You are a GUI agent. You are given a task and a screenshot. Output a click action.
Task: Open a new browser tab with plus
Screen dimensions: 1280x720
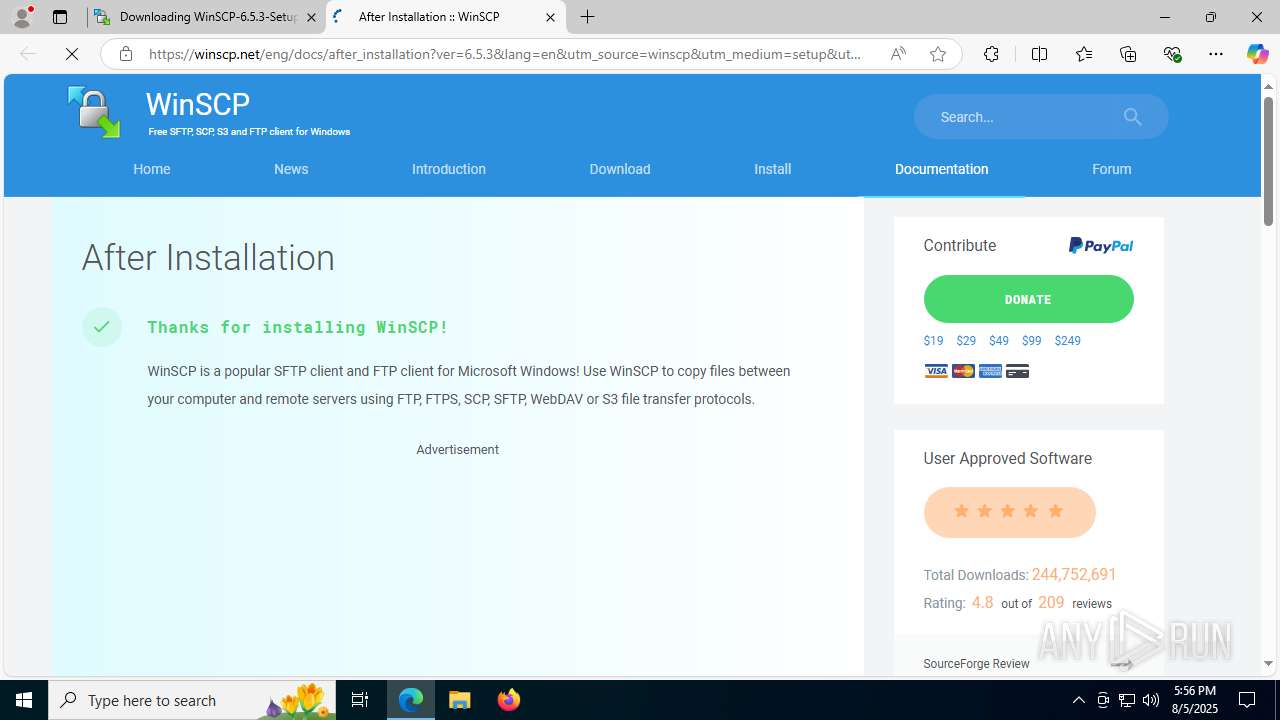pos(588,17)
